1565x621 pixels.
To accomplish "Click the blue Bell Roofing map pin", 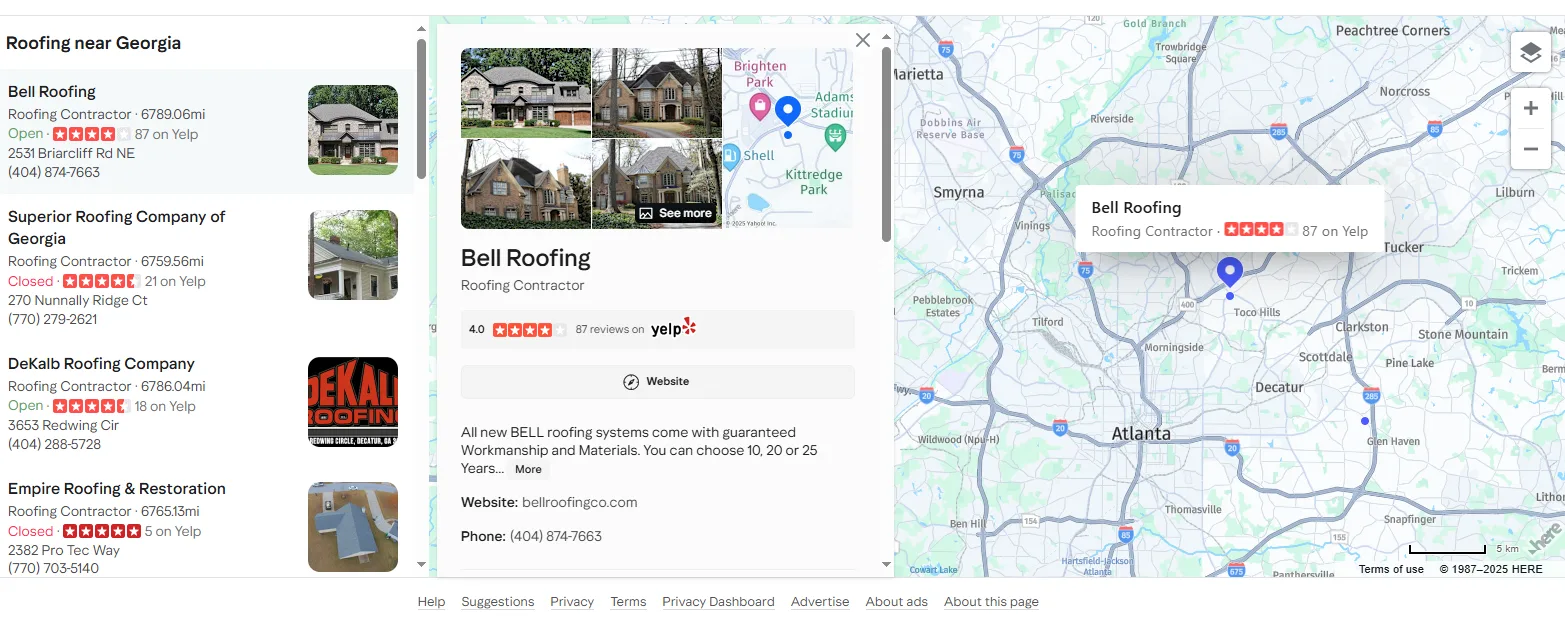I will [x=1229, y=271].
